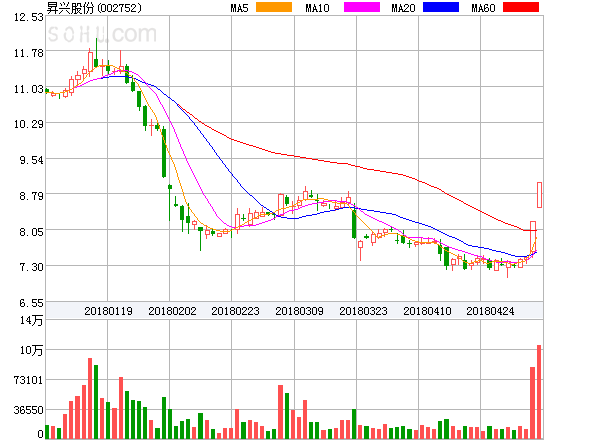Click the 20180424 date label

(x=490, y=311)
